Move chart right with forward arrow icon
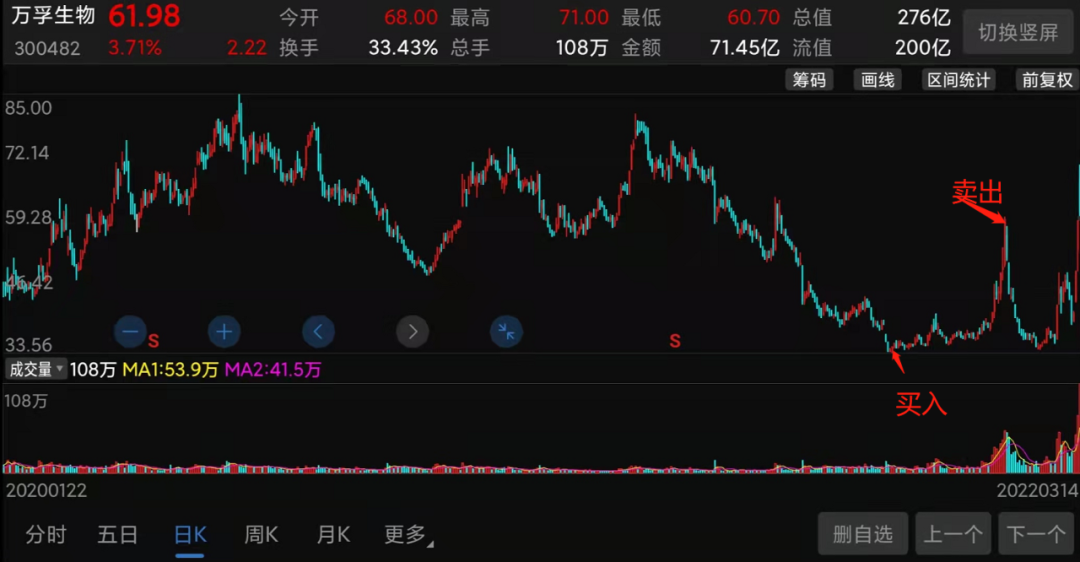The width and height of the screenshot is (1080, 562). [x=413, y=332]
